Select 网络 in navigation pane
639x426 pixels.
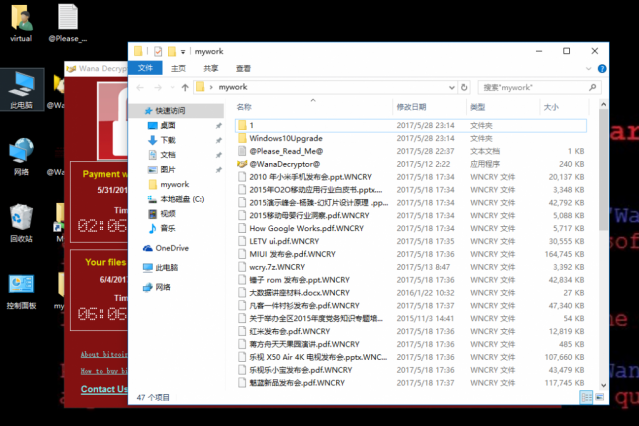tap(162, 287)
